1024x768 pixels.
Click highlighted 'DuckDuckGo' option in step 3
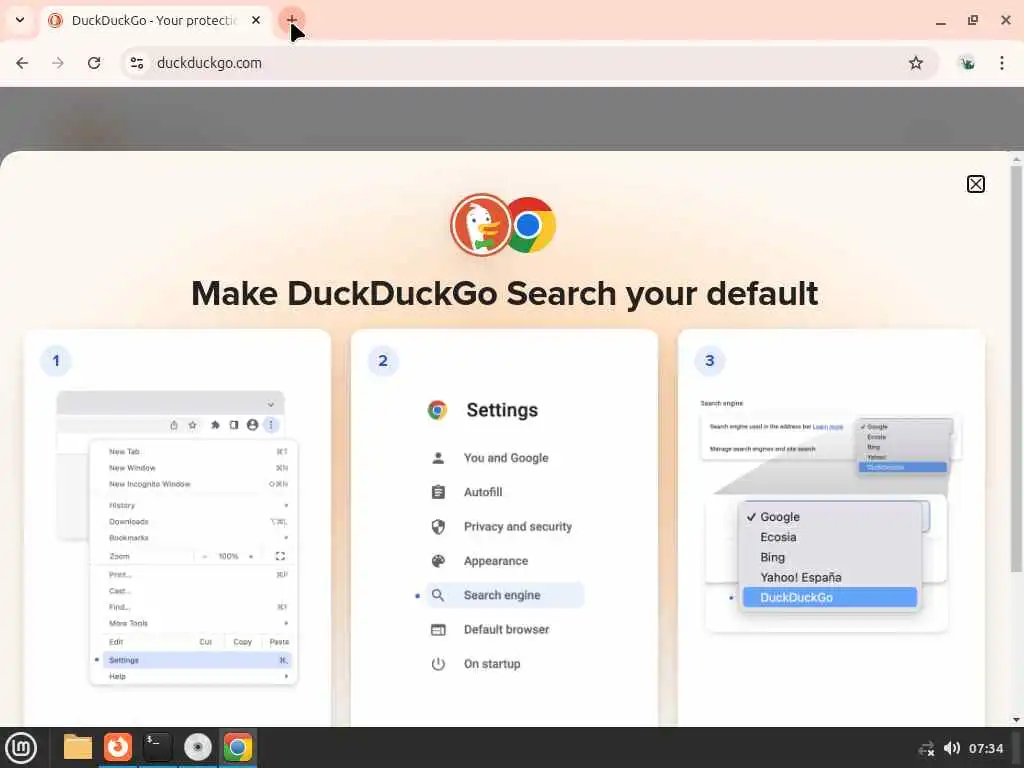[x=829, y=597]
